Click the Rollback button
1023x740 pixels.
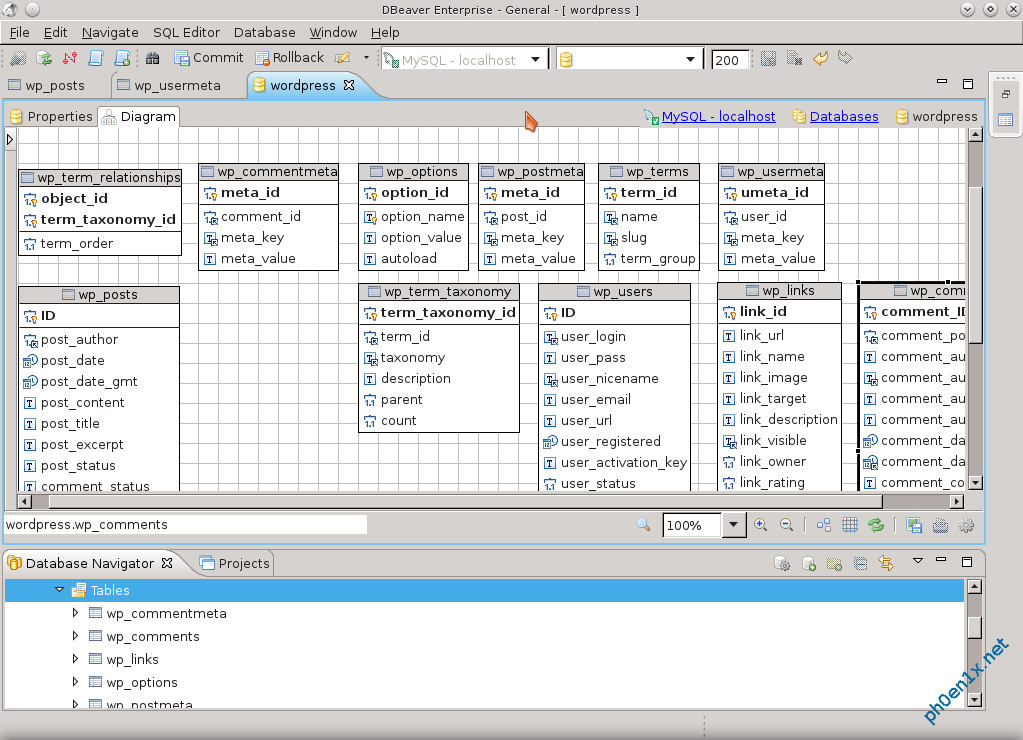click(x=290, y=58)
